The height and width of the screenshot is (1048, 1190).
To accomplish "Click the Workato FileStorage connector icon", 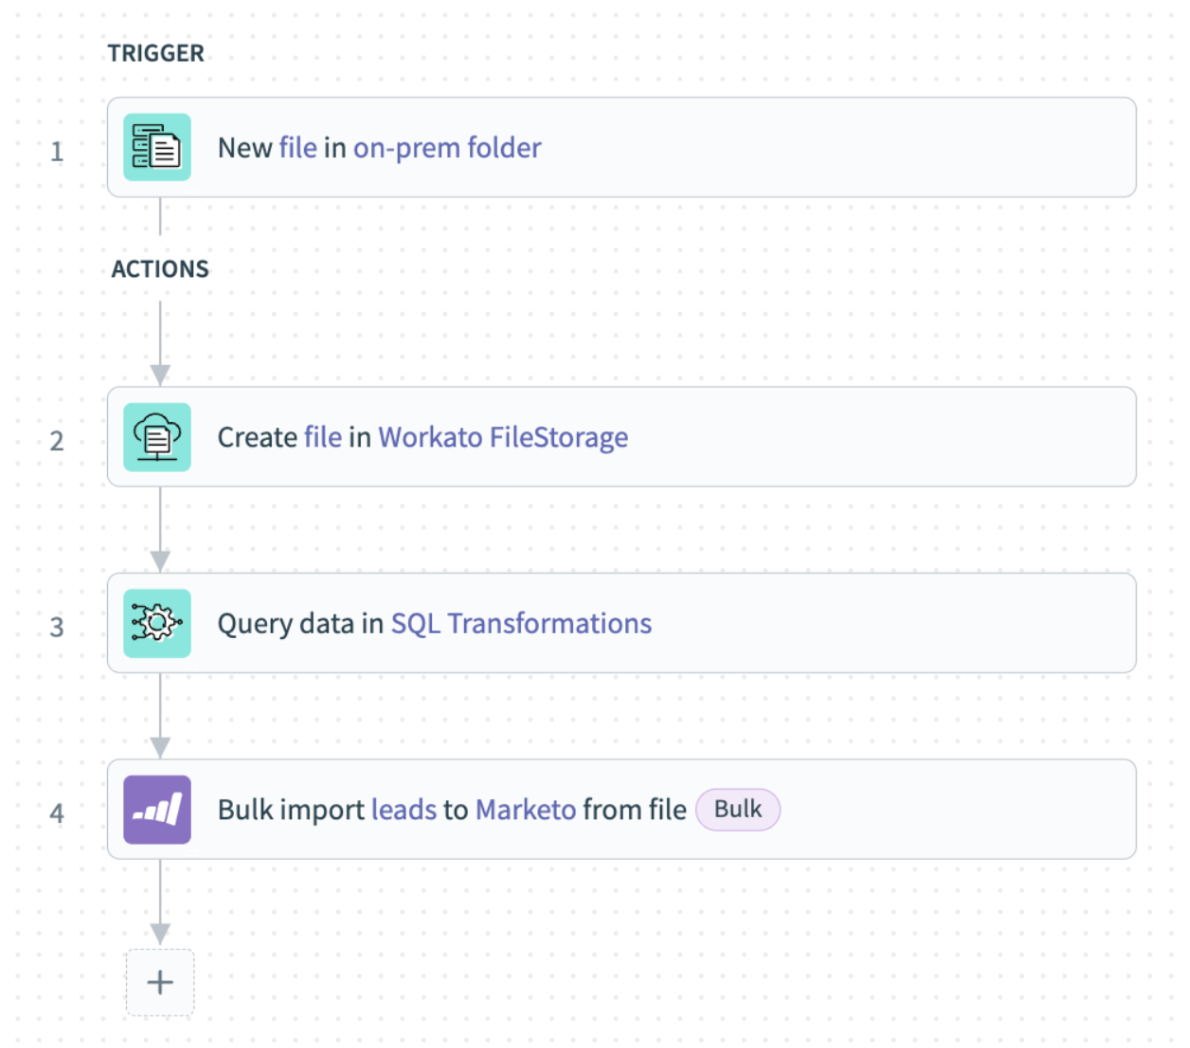I will tap(157, 437).
